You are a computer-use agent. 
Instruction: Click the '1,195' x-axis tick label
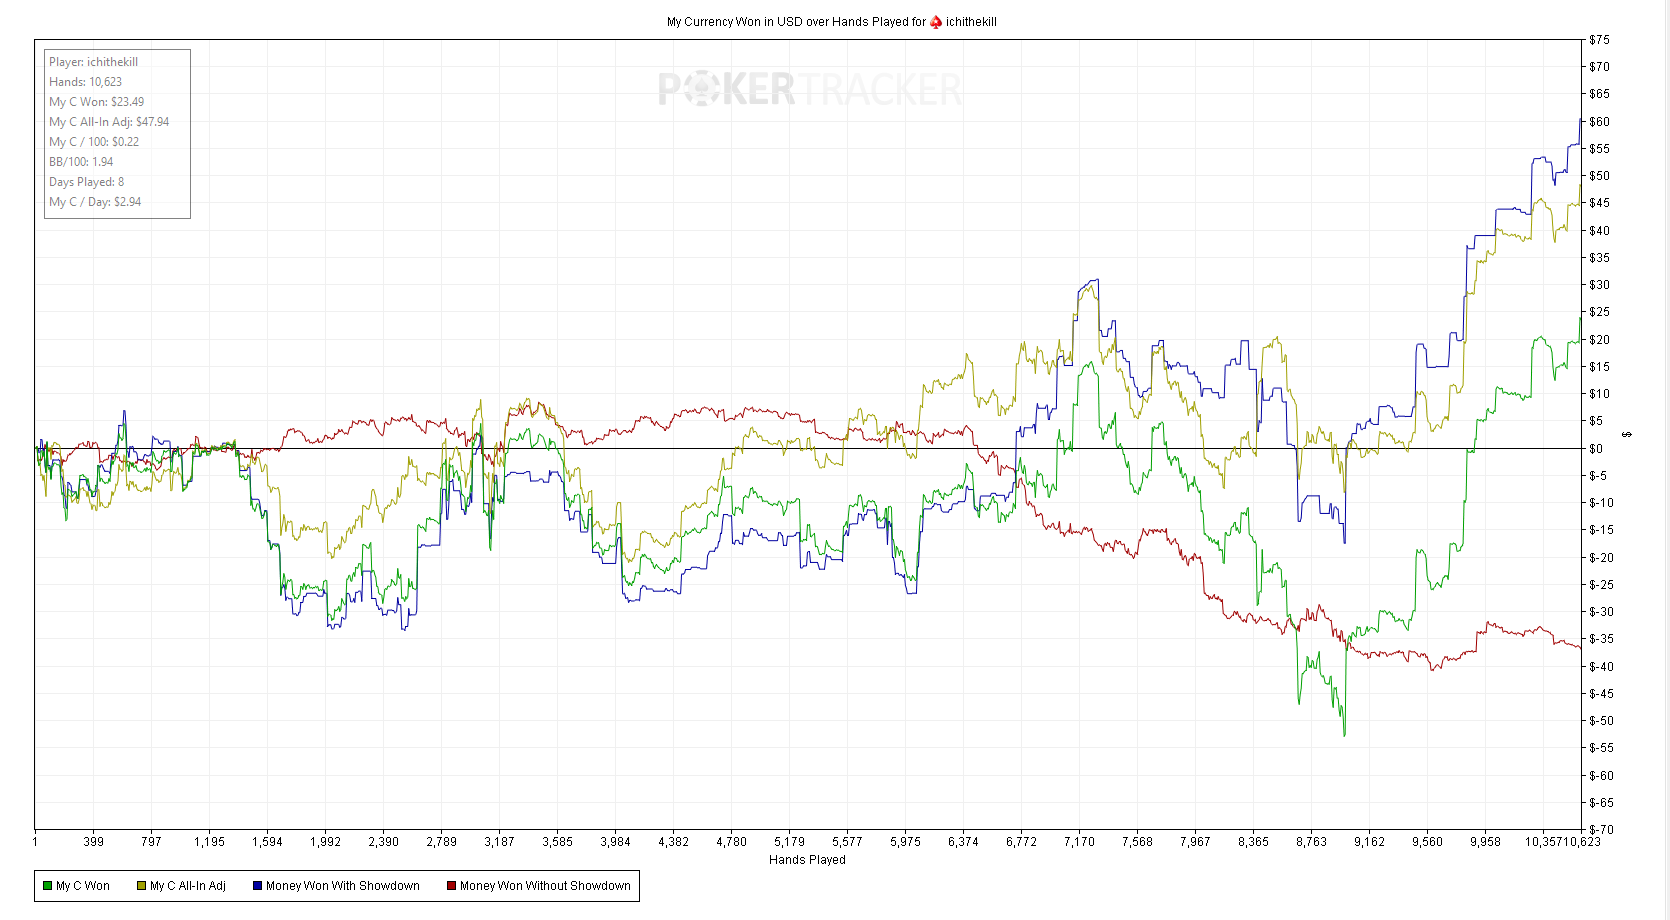[209, 842]
